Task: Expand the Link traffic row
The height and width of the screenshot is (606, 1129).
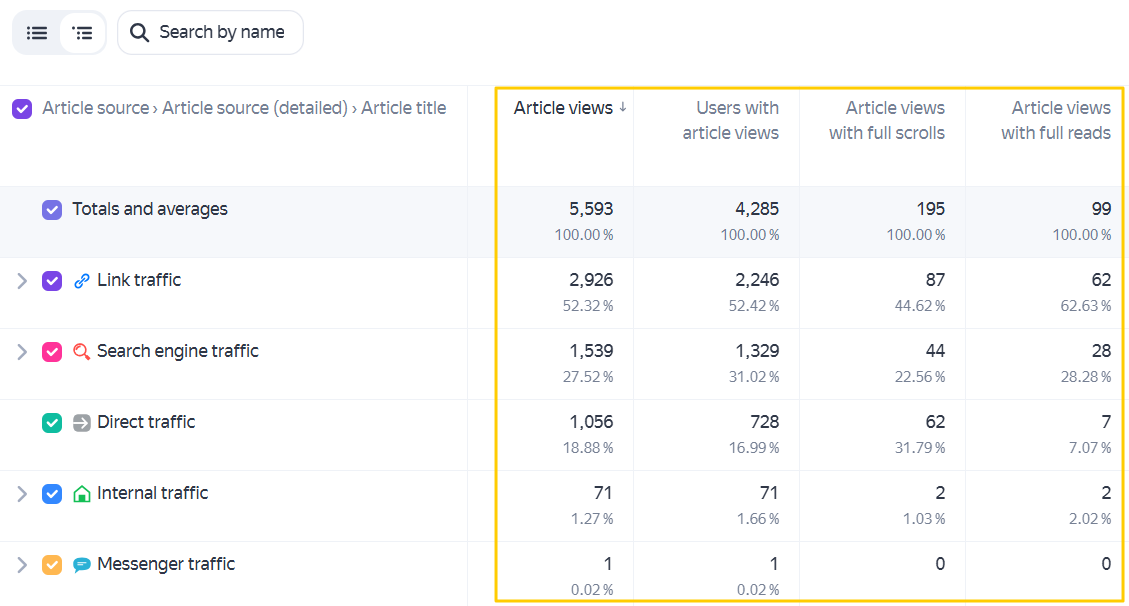Action: click(x=22, y=281)
